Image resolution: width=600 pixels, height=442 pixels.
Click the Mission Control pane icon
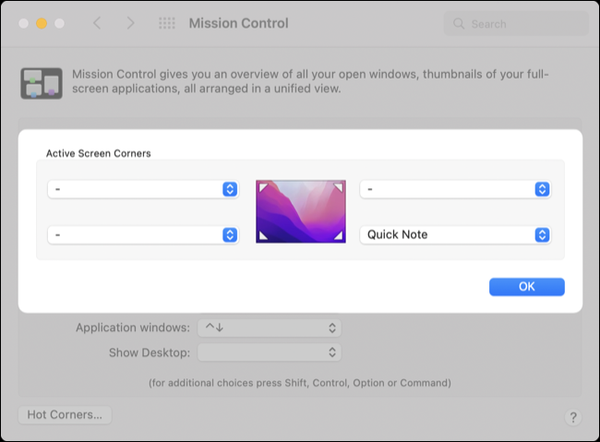[42, 84]
